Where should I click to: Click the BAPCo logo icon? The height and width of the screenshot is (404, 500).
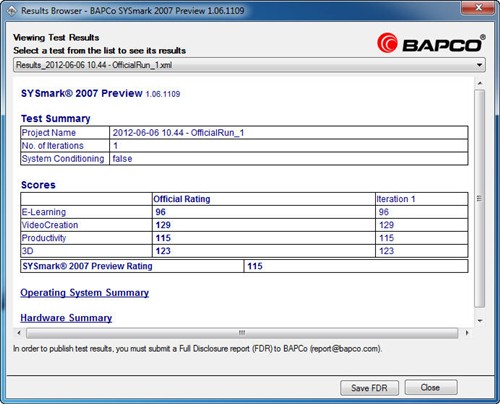coord(387,43)
